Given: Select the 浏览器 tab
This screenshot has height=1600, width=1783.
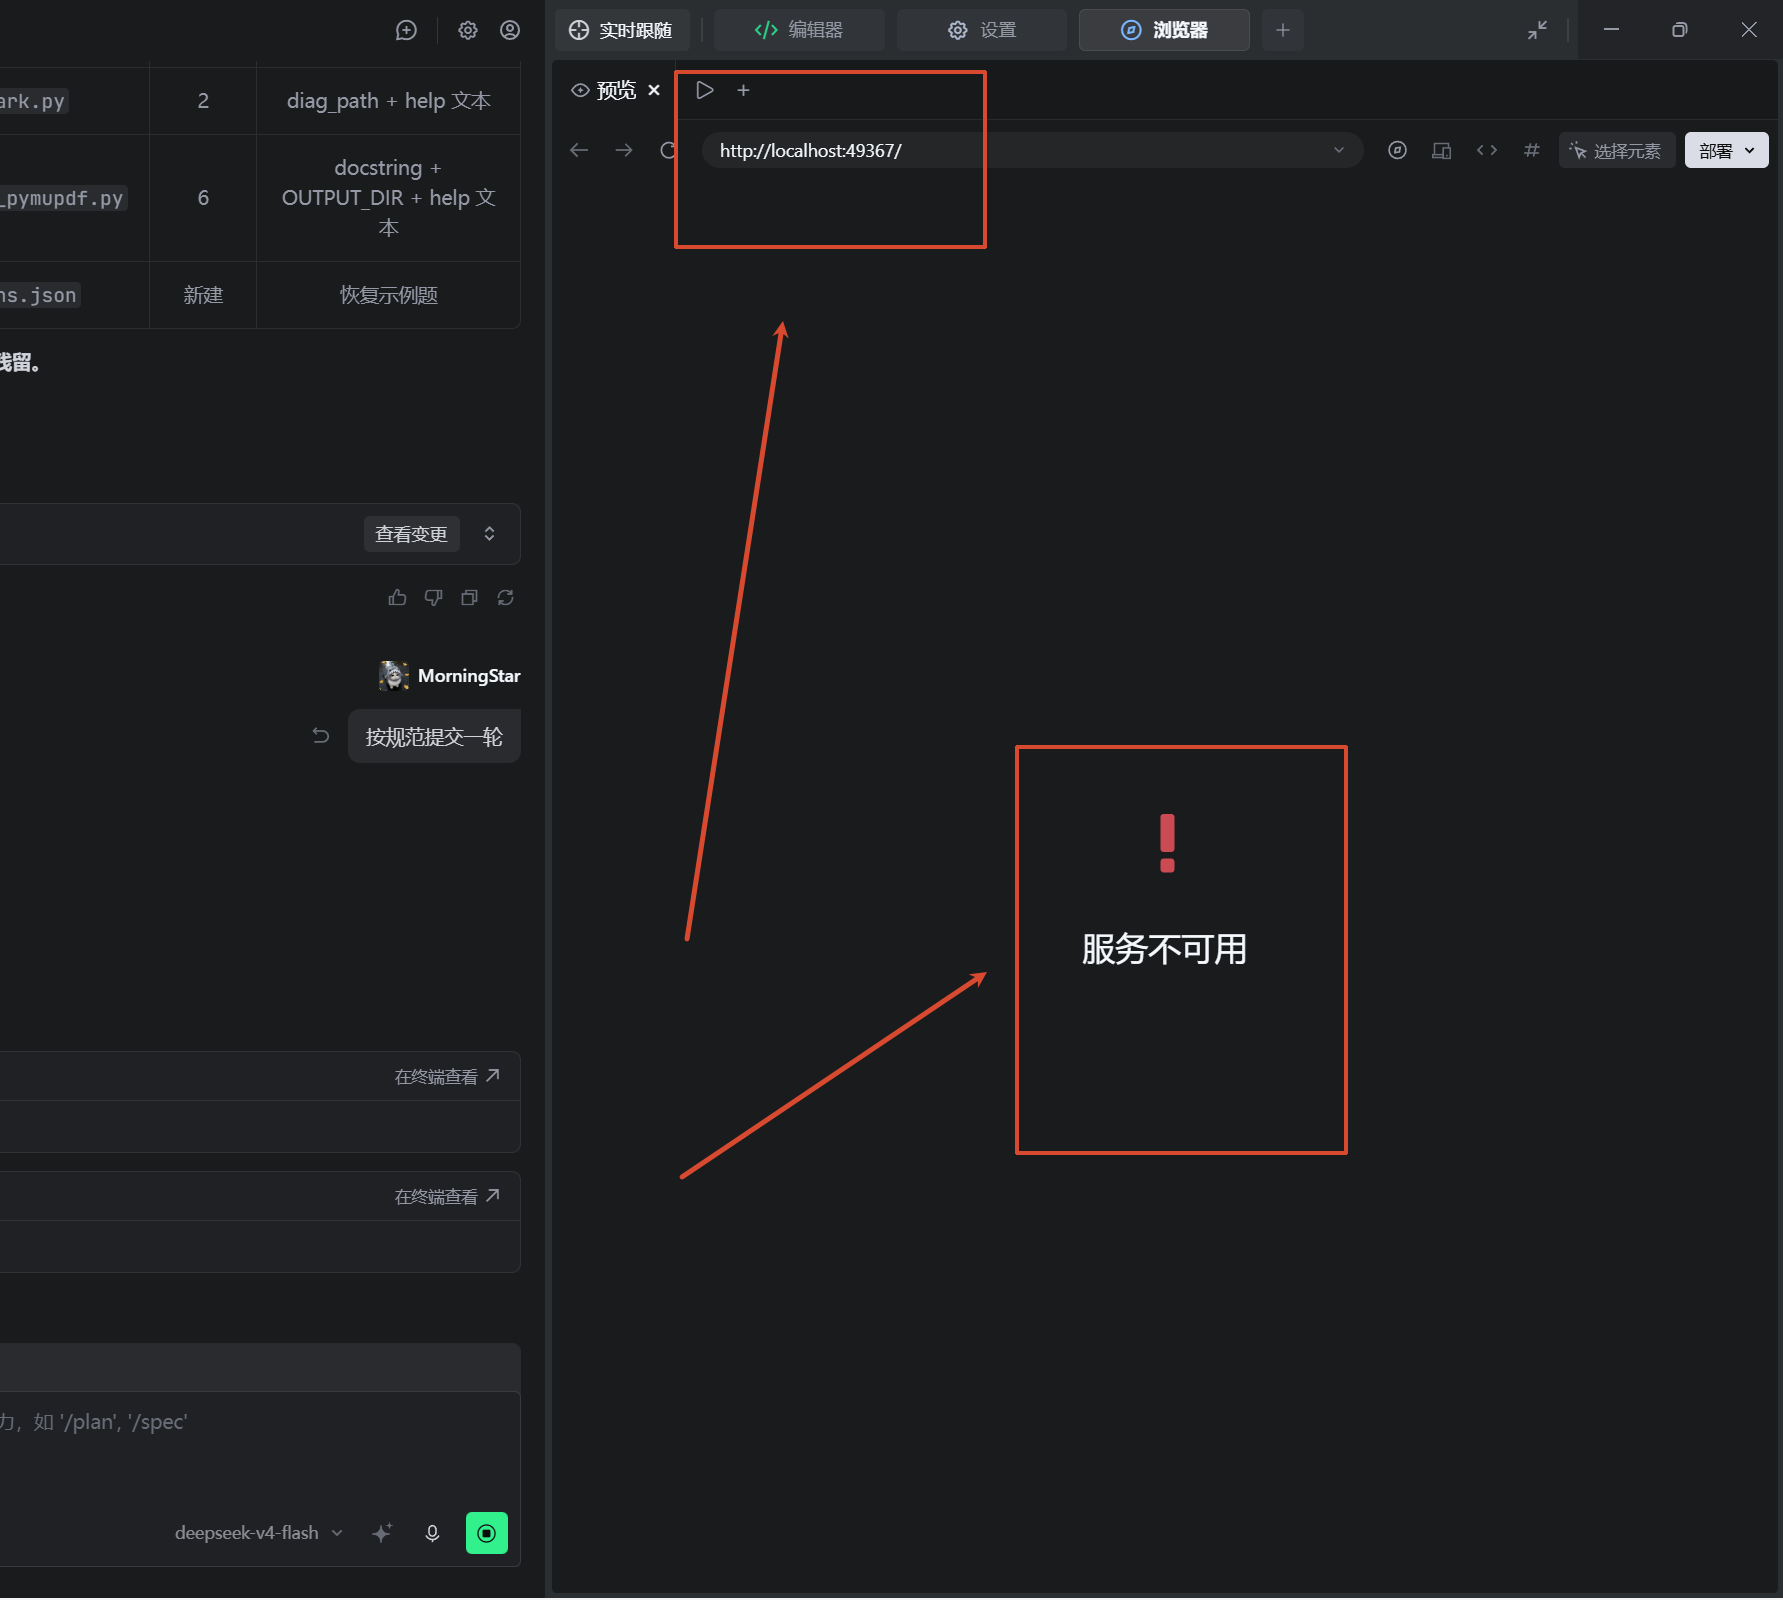Looking at the screenshot, I should point(1164,30).
